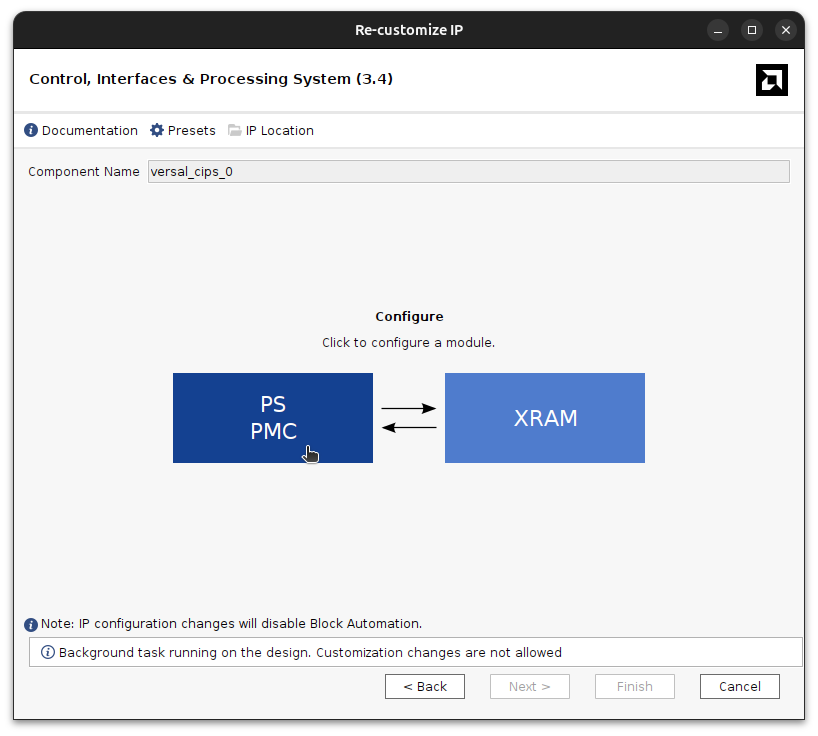The height and width of the screenshot is (736, 818).
Task: Click the disabled Next button
Action: click(x=529, y=686)
